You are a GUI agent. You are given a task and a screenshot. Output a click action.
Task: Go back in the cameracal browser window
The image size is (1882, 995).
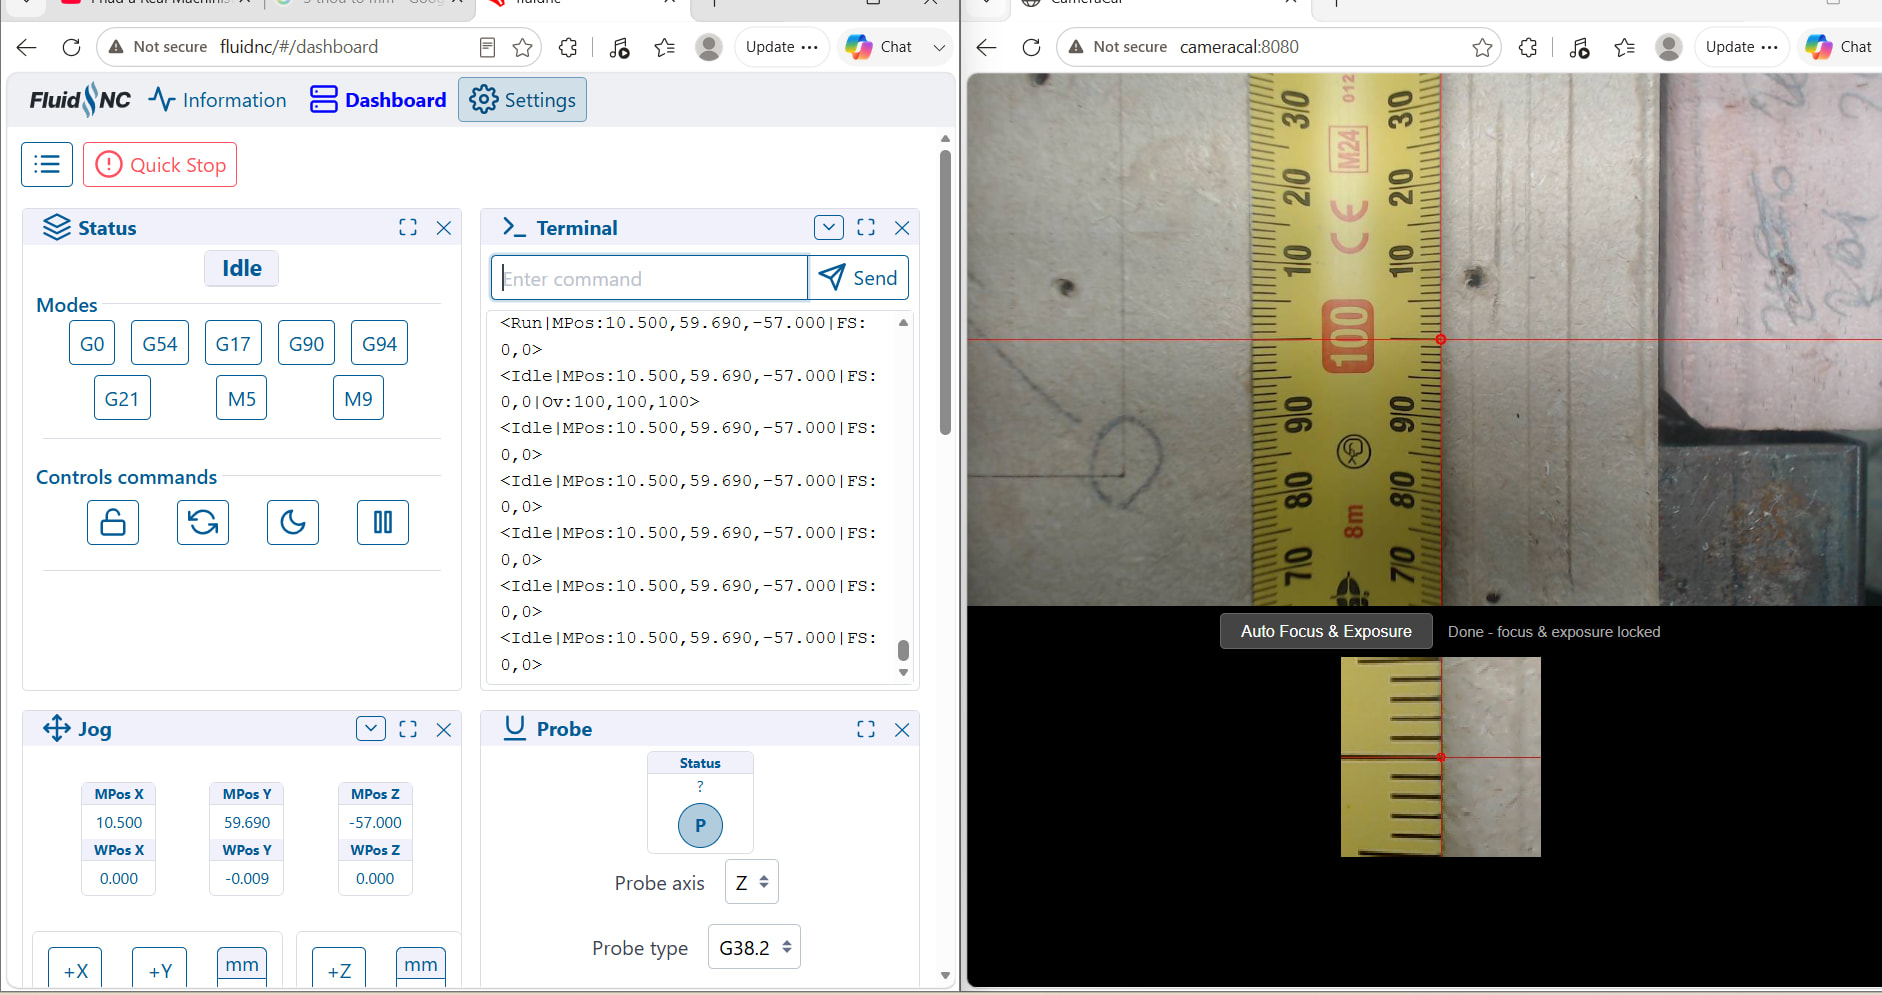987,47
